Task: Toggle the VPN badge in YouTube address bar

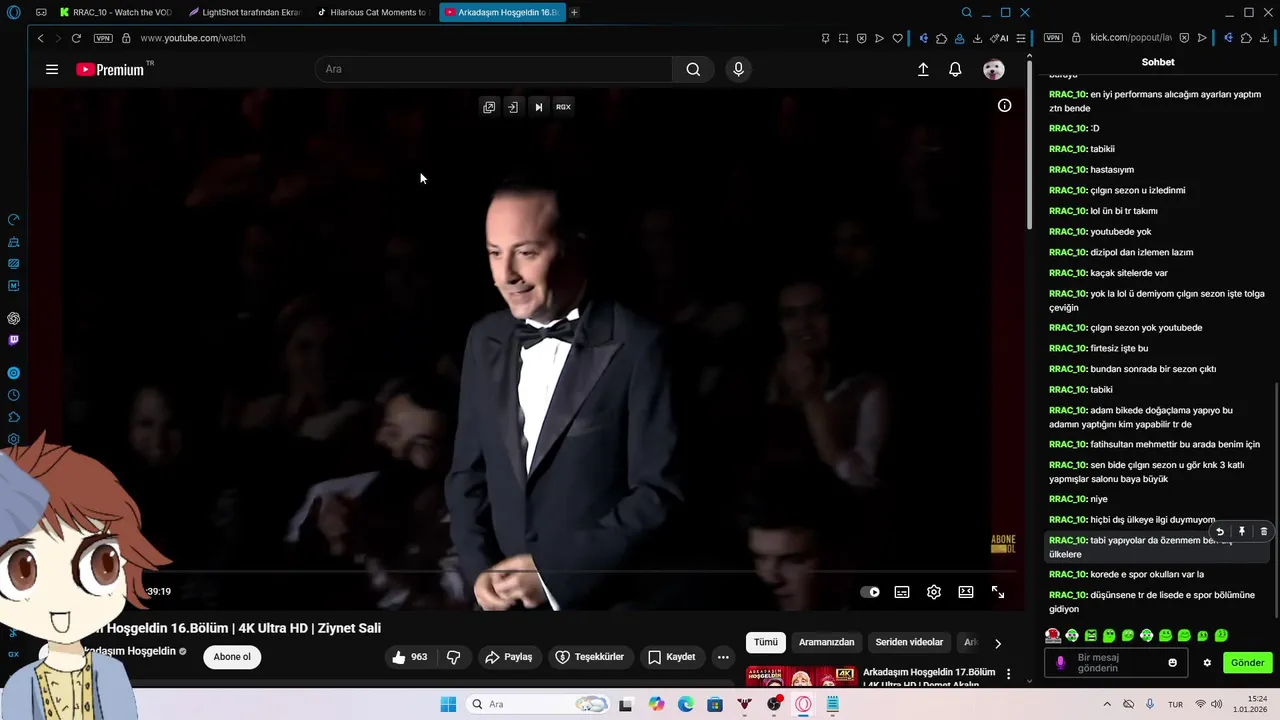Action: (103, 38)
